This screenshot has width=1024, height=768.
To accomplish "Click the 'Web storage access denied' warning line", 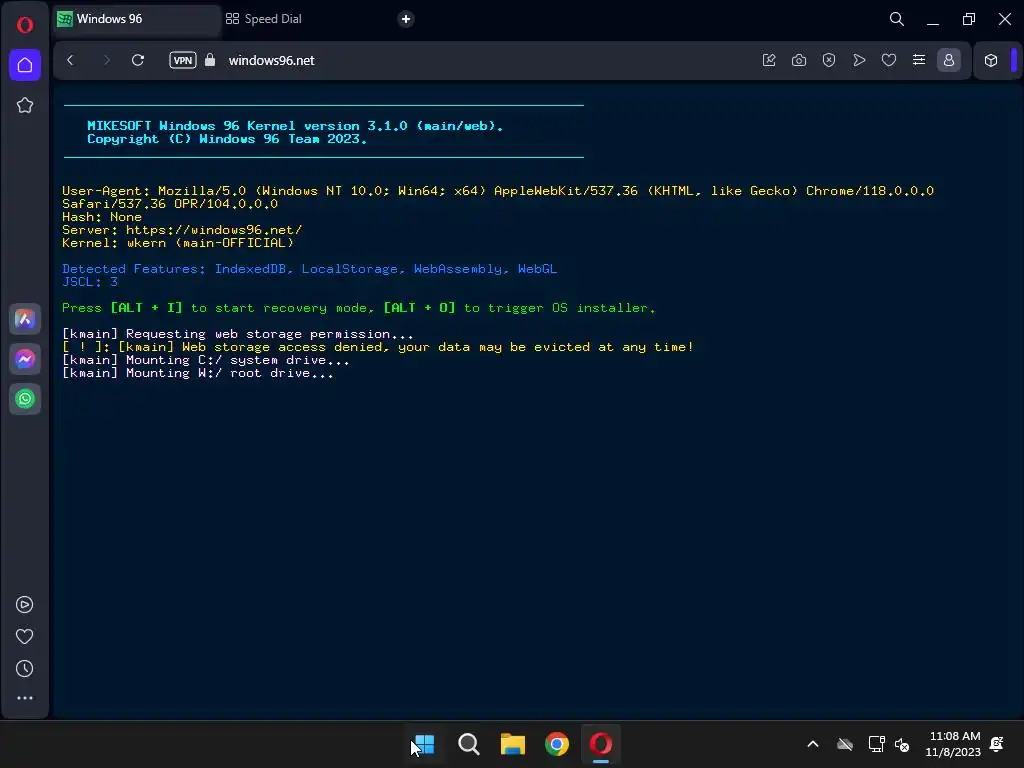I will [x=378, y=347].
